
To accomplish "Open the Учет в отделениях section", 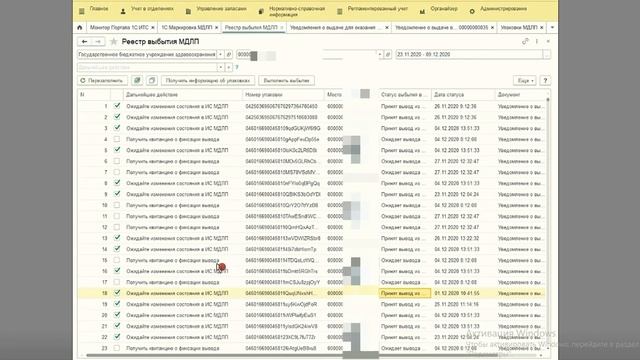I will pyautogui.click(x=147, y=9).
